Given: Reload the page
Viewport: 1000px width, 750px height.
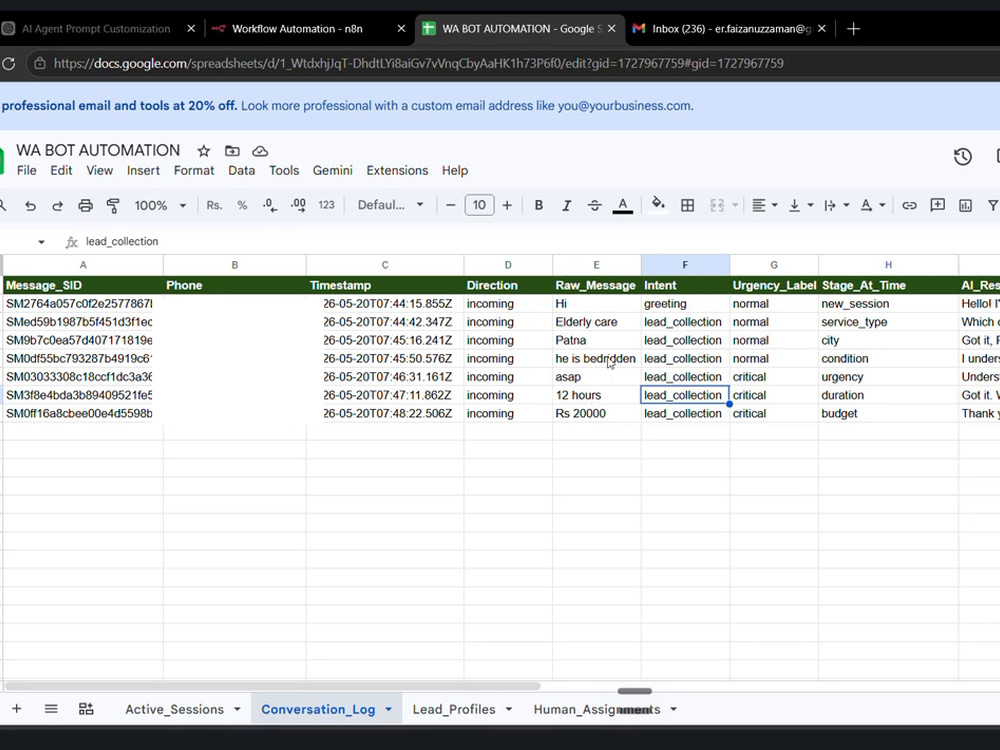Looking at the screenshot, I should point(8,63).
